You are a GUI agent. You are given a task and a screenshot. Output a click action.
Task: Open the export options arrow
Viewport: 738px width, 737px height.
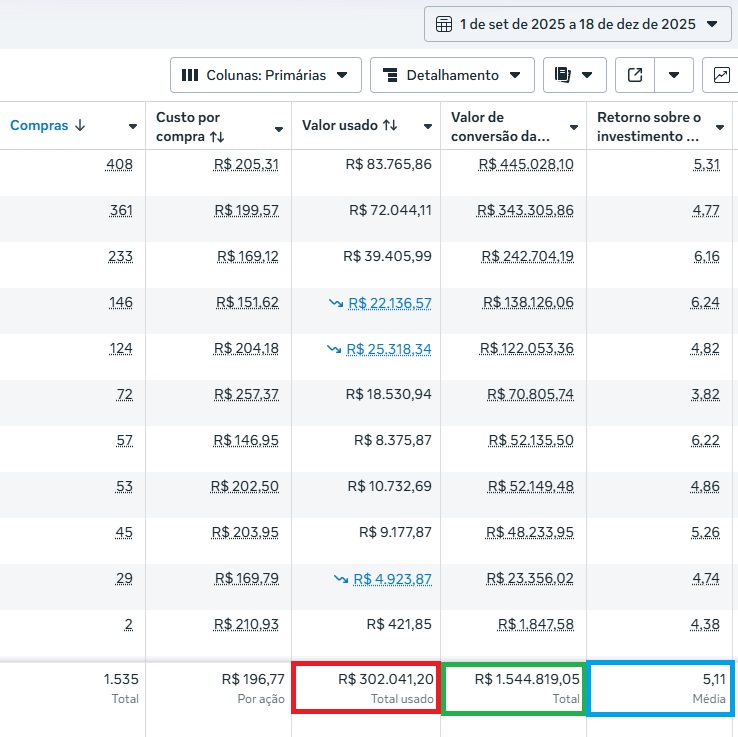click(675, 75)
